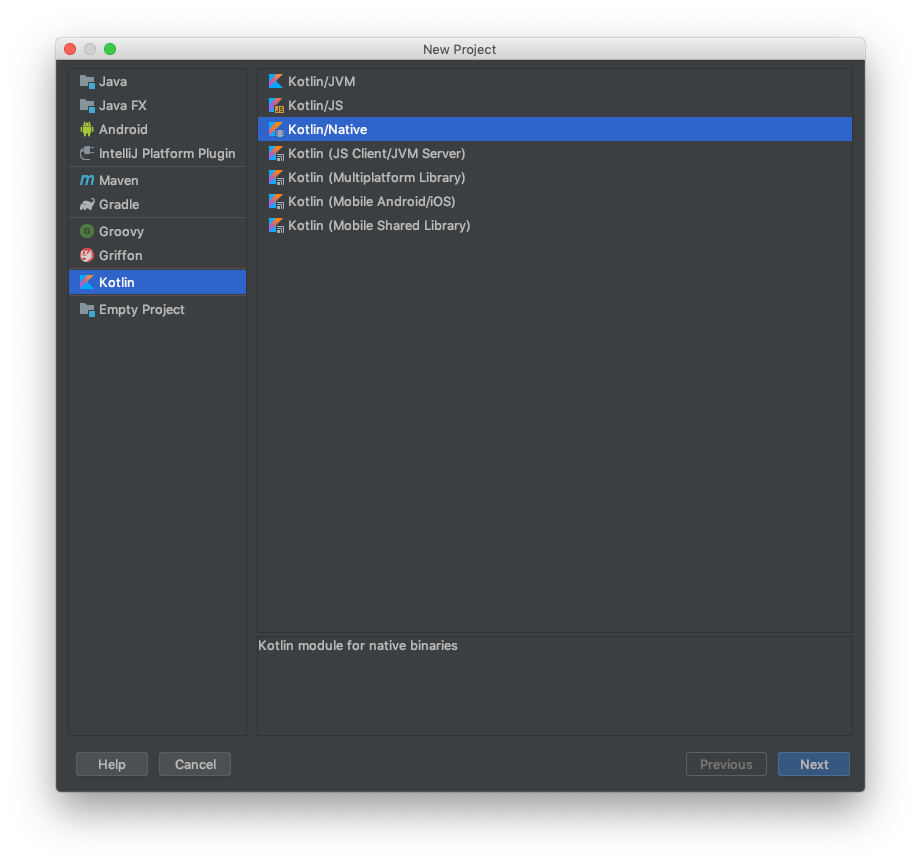Click the Previous button
921x866 pixels.
click(x=726, y=764)
